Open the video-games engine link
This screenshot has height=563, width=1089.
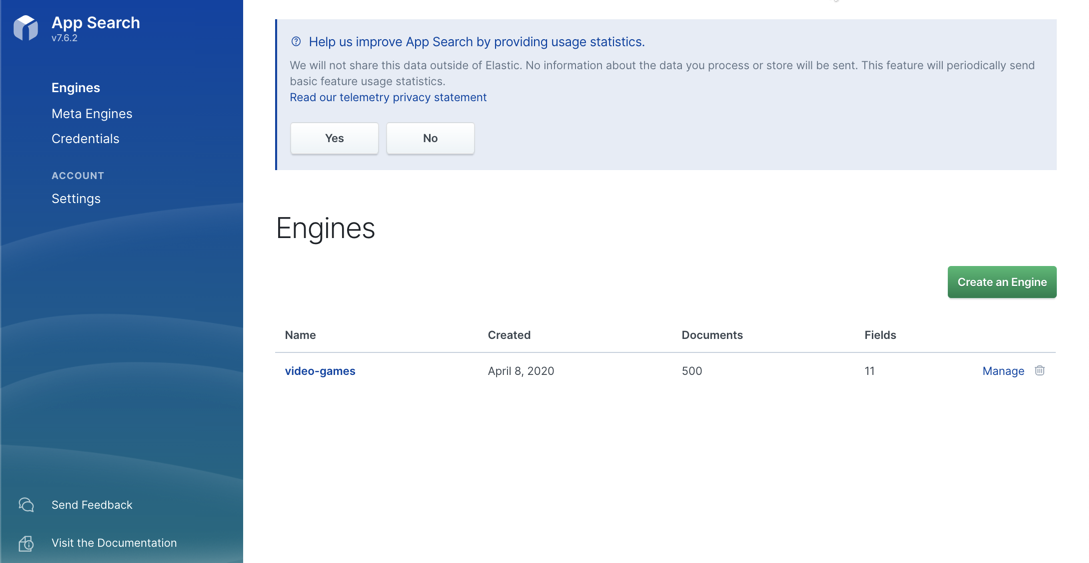(x=320, y=371)
